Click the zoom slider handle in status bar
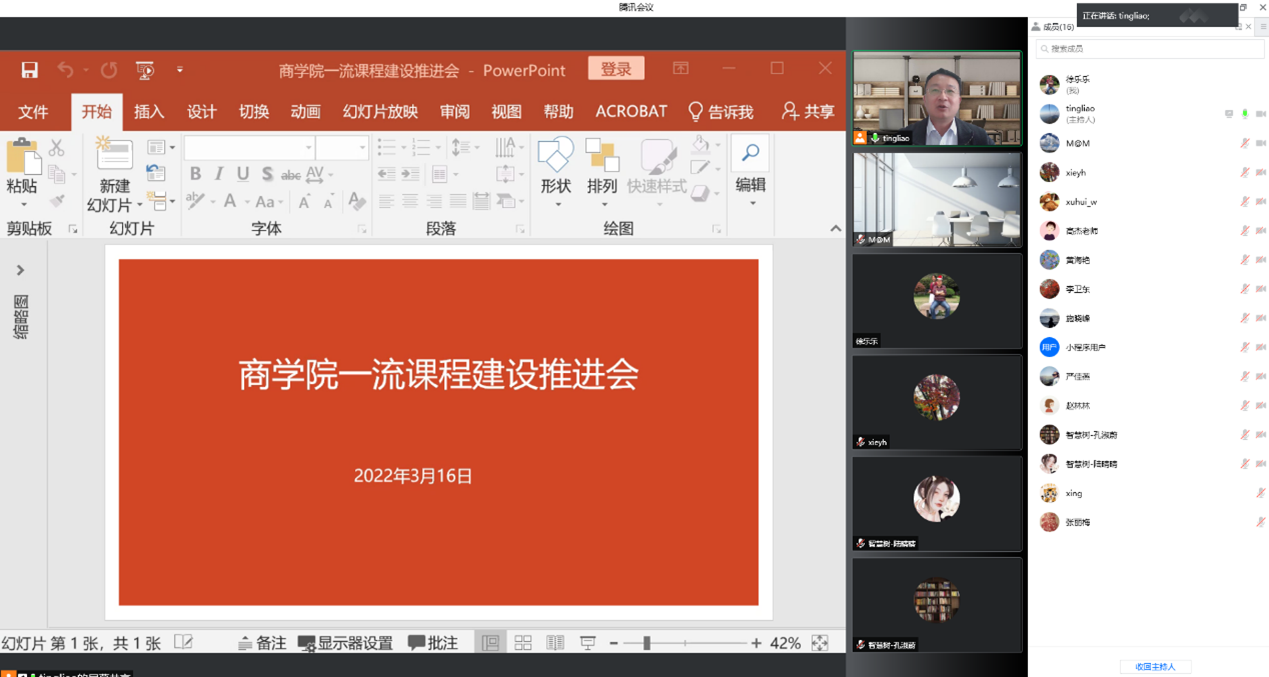Image resolution: width=1269 pixels, height=677 pixels. (x=647, y=643)
